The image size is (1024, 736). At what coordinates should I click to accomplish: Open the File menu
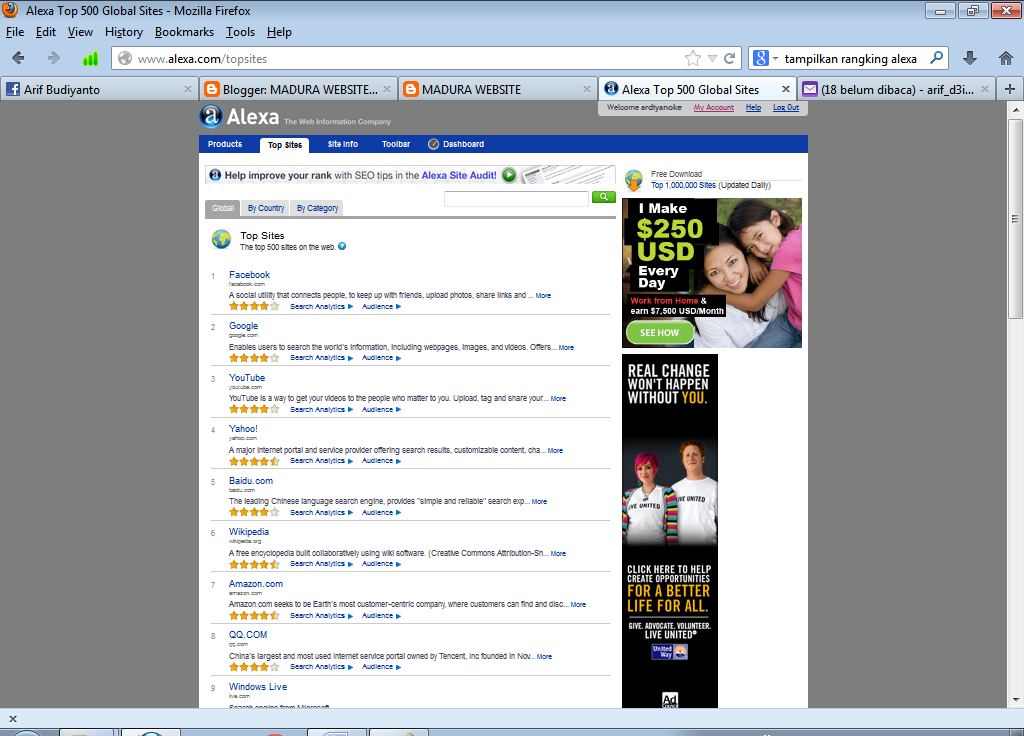pos(15,32)
